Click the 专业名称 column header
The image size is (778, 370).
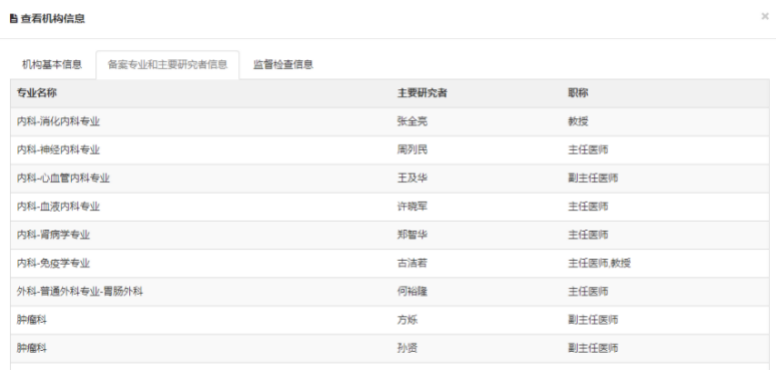point(37,93)
